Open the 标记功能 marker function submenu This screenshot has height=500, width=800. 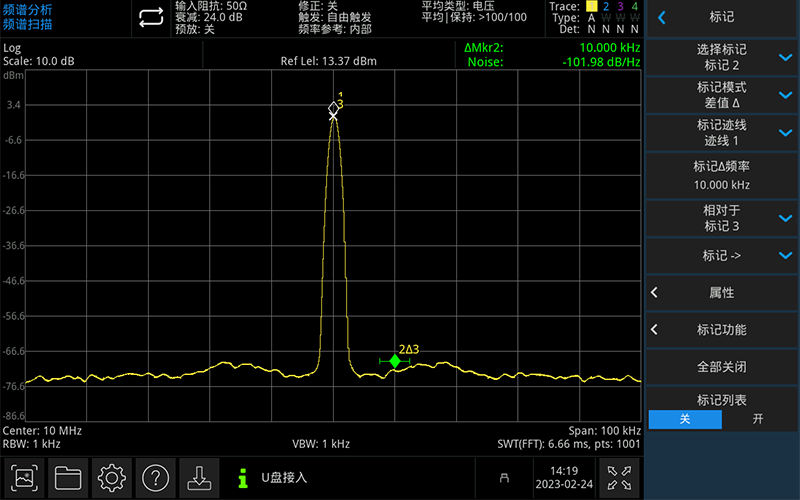[722, 330]
